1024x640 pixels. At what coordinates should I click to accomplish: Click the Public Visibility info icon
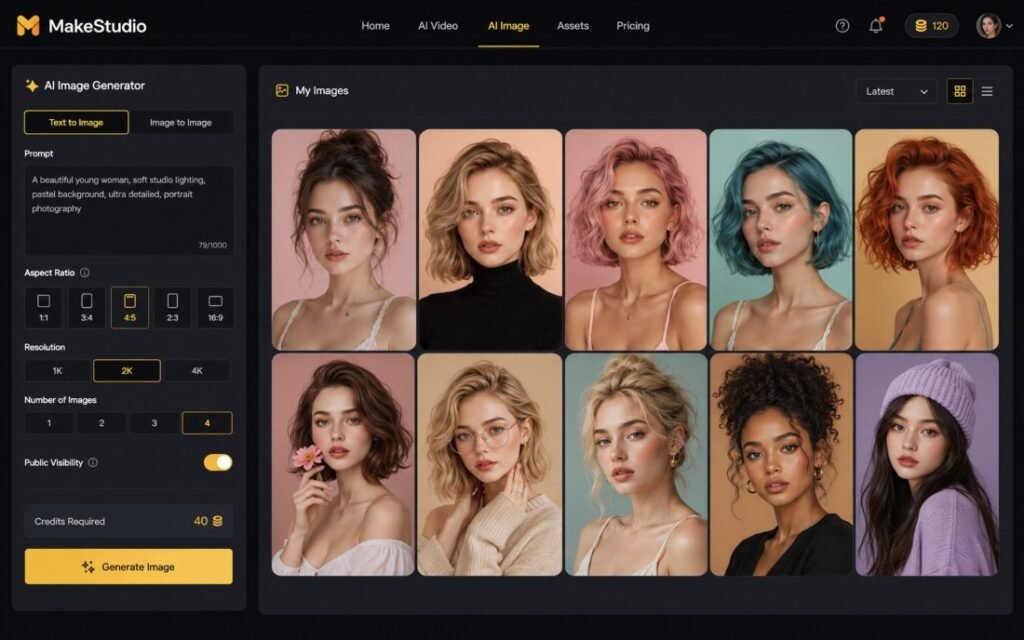coord(93,462)
